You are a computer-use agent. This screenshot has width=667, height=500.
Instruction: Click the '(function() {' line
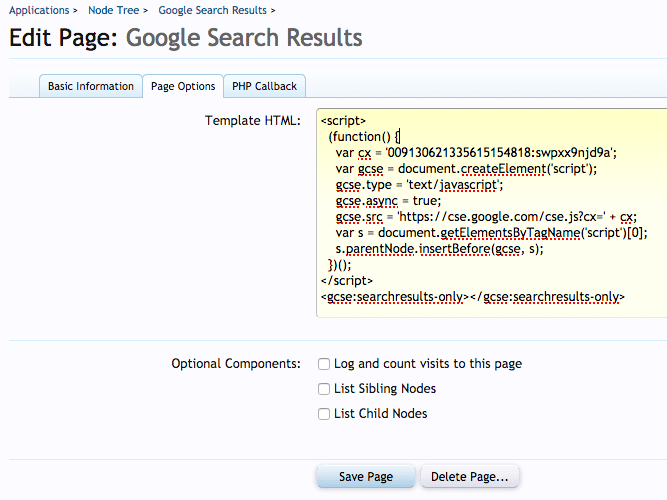point(364,137)
